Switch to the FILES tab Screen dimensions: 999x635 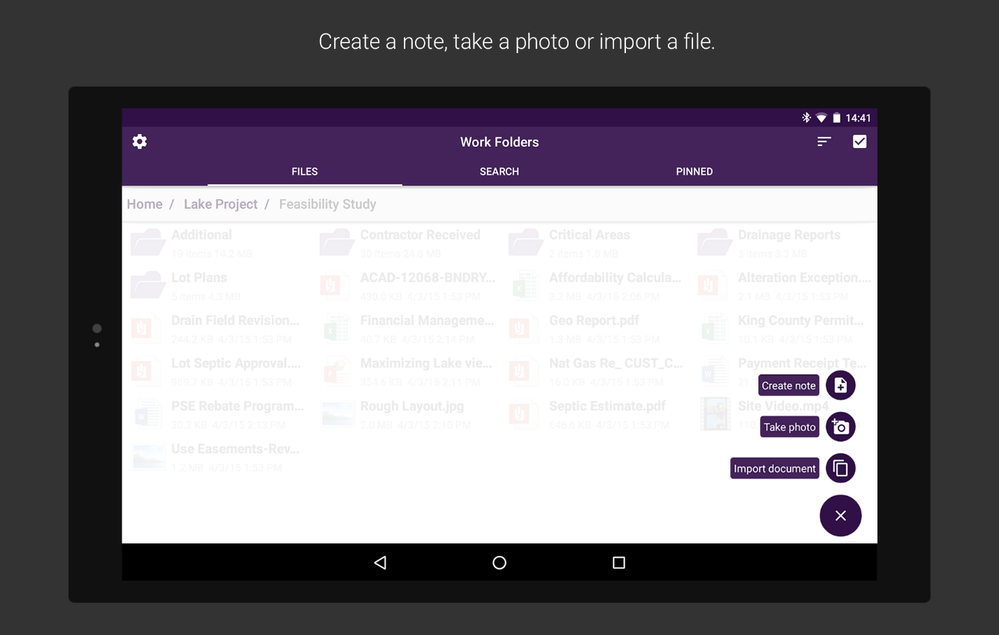(305, 171)
